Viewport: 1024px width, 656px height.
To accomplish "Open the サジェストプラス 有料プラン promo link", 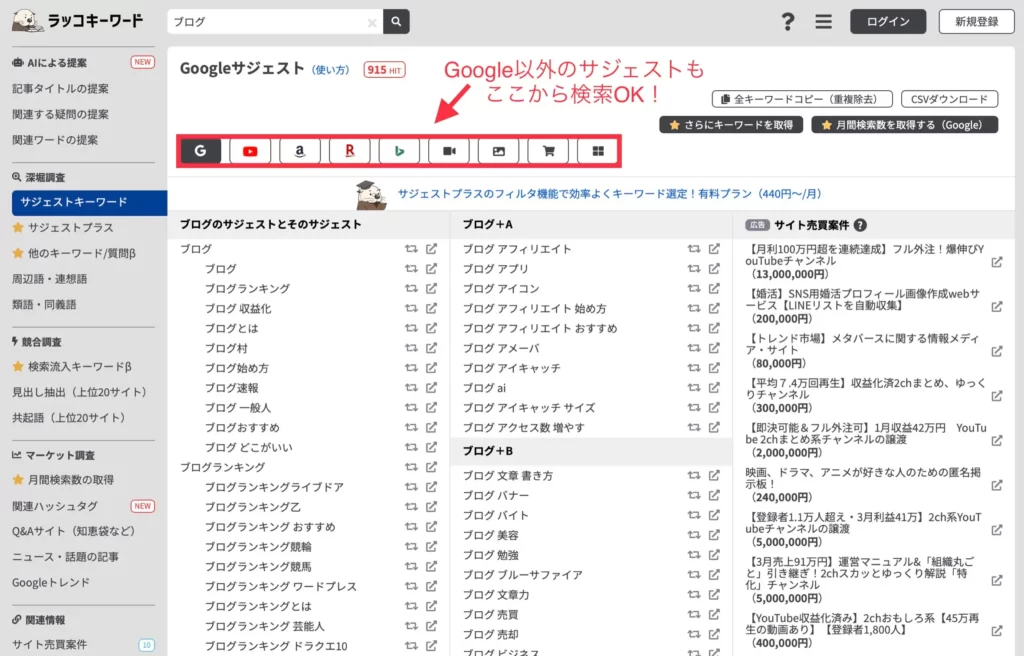I will pos(609,194).
